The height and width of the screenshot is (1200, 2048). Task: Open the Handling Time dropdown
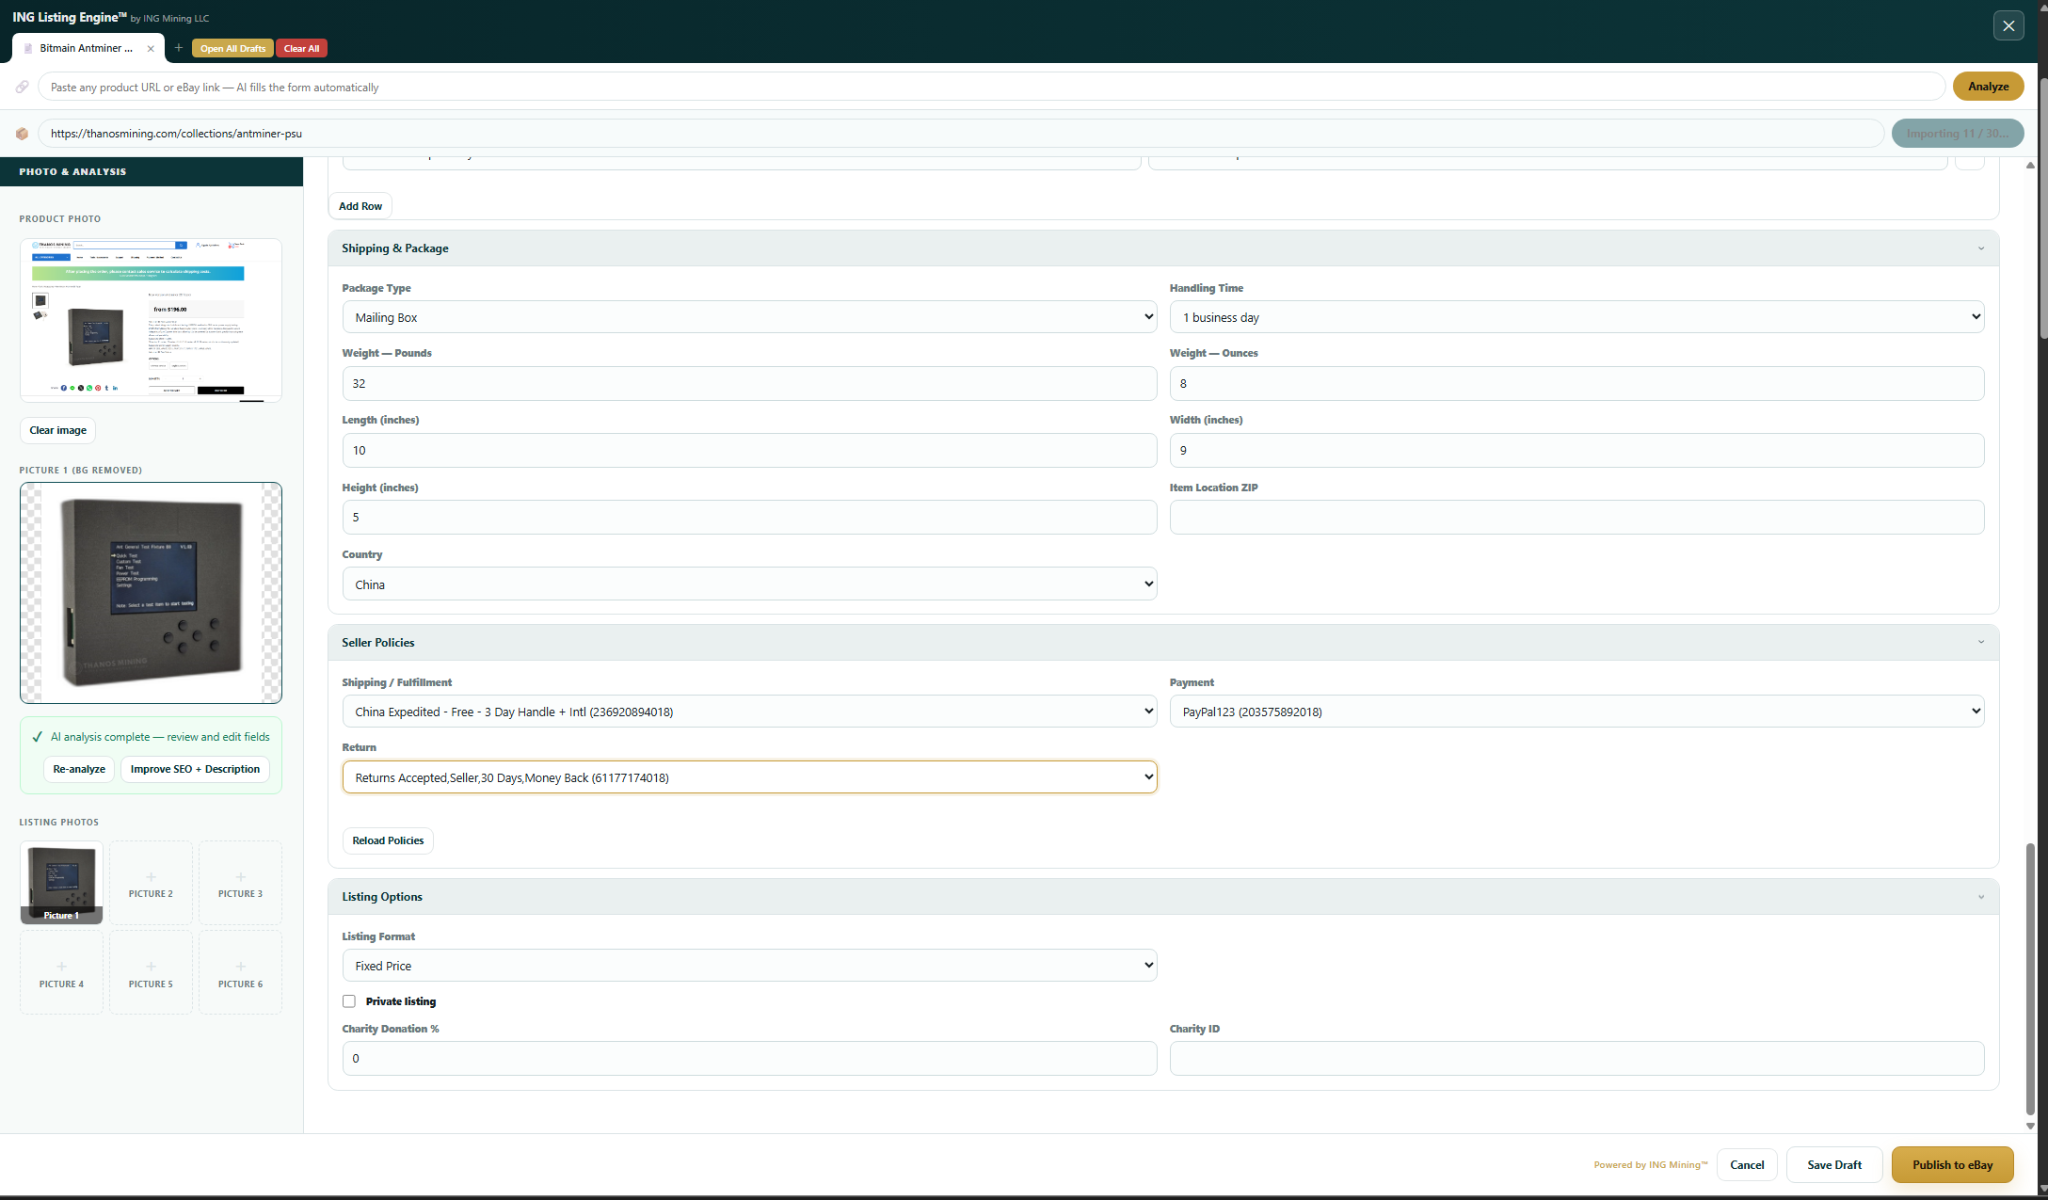[x=1576, y=317]
